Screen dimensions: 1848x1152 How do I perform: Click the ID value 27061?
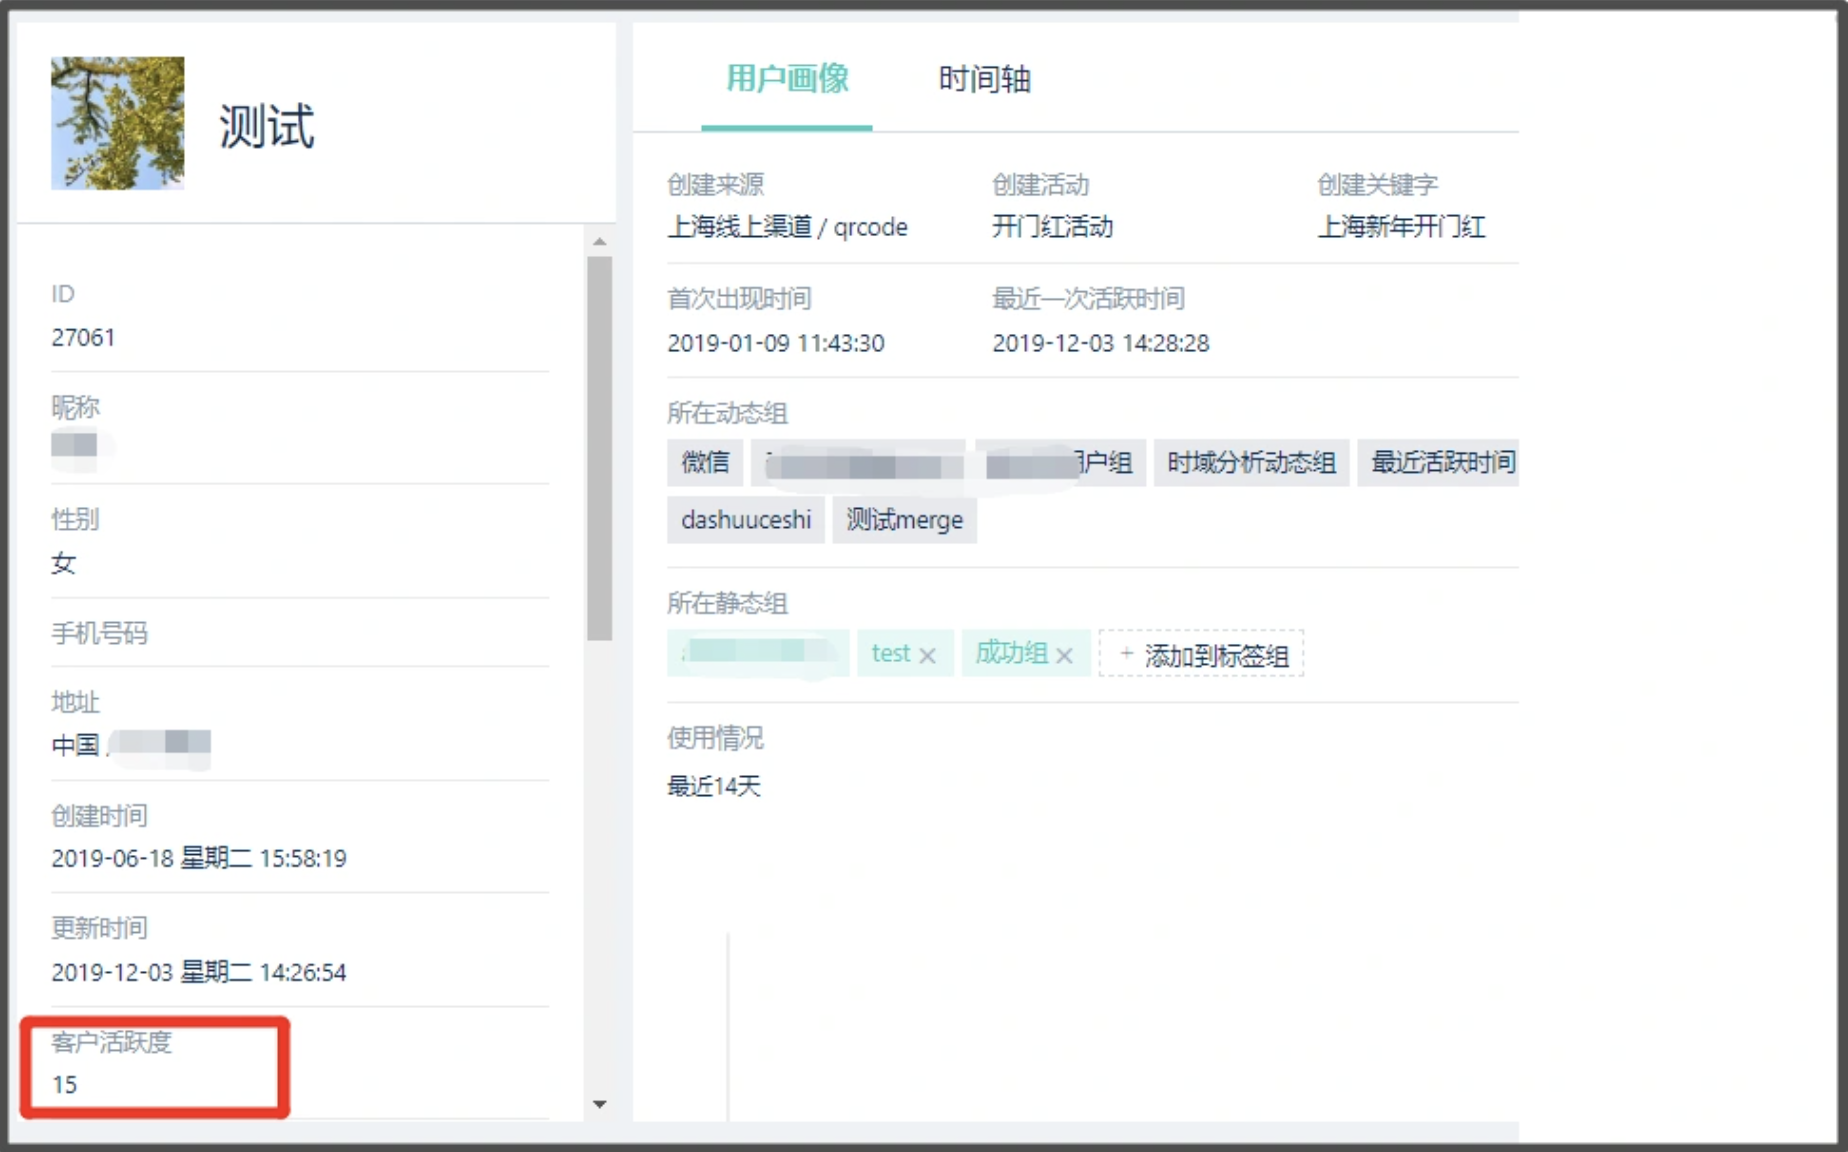pyautogui.click(x=83, y=338)
